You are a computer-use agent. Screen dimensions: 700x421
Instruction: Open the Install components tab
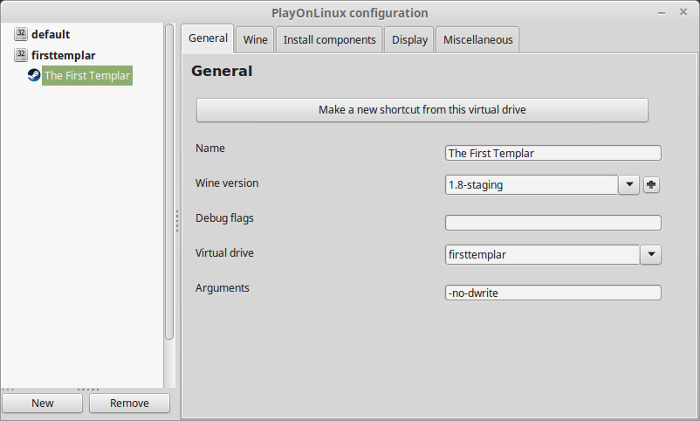tap(329, 40)
